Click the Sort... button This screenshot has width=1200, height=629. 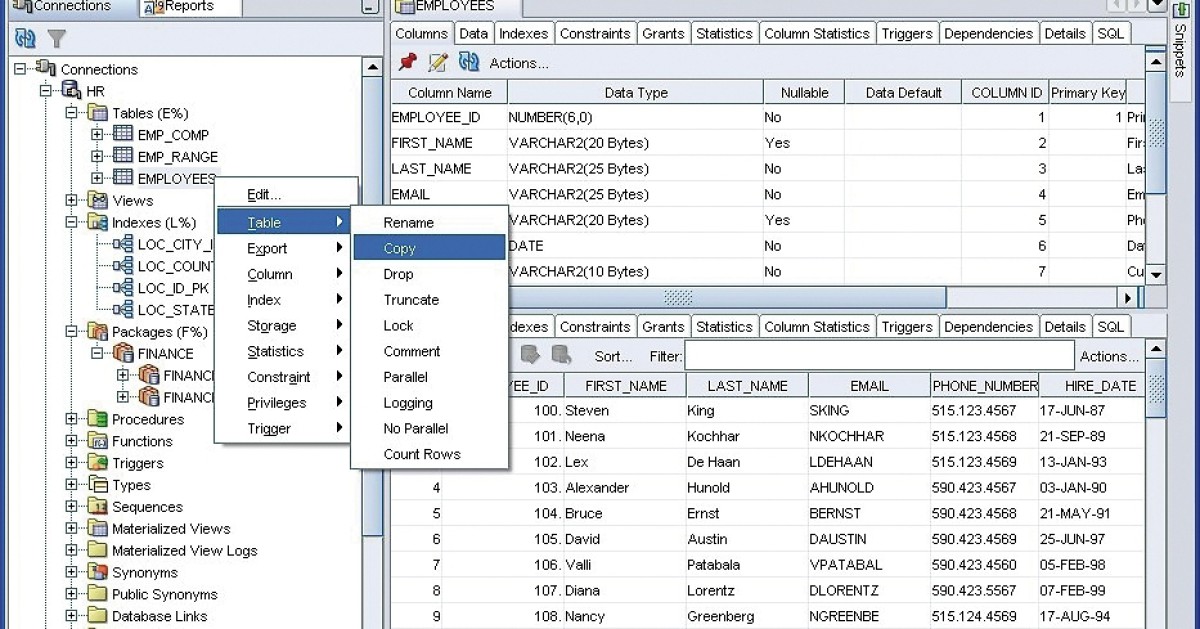click(x=613, y=356)
